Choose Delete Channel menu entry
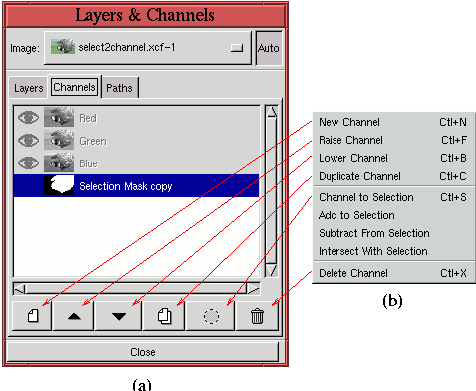The width and height of the screenshot is (476, 391). [x=393, y=273]
